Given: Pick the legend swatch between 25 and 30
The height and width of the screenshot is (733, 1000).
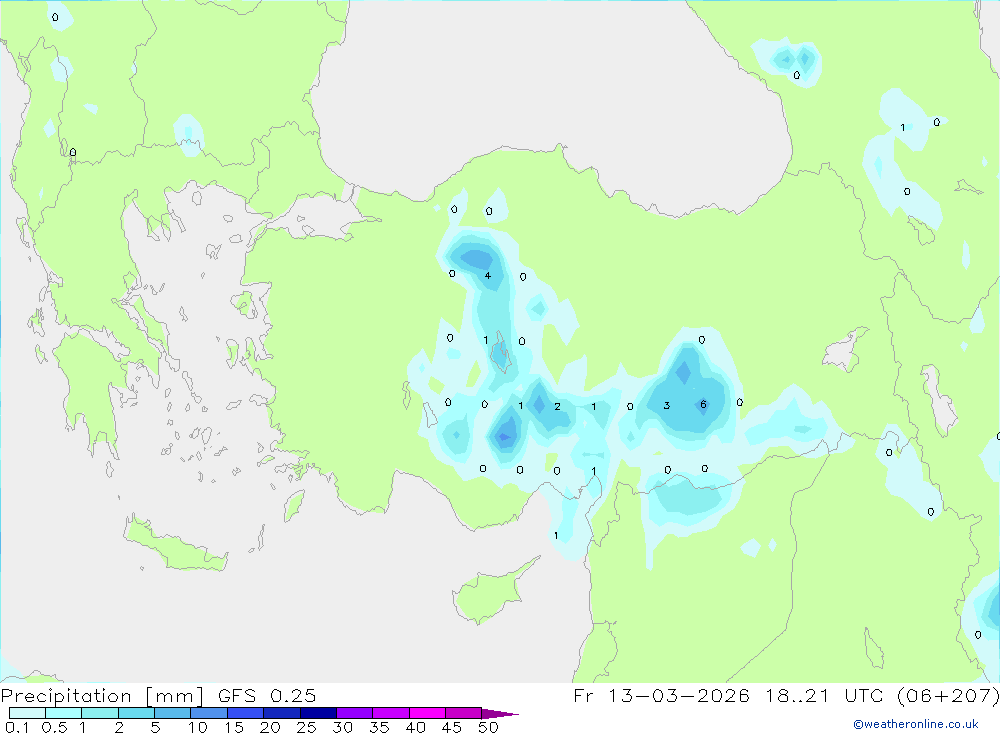Looking at the screenshot, I should pos(318,713).
